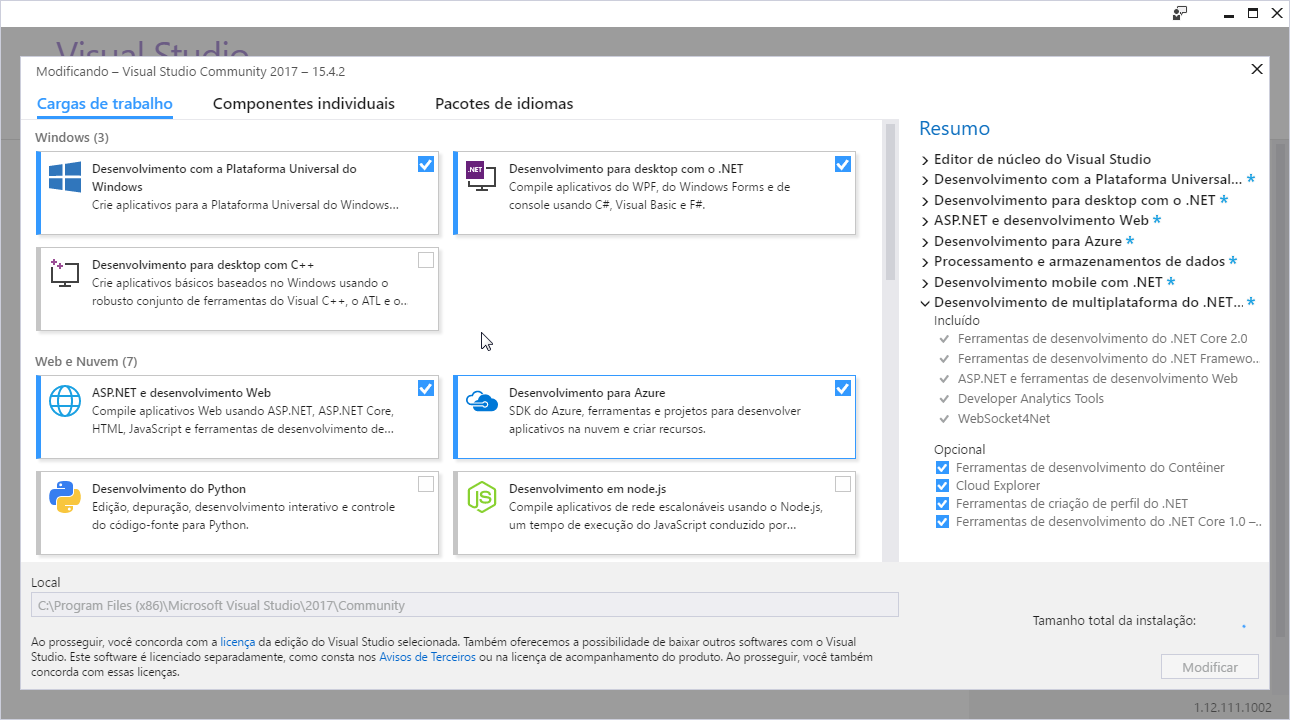Click the node.js workload icon
This screenshot has height=720, width=1290.
coord(482,497)
